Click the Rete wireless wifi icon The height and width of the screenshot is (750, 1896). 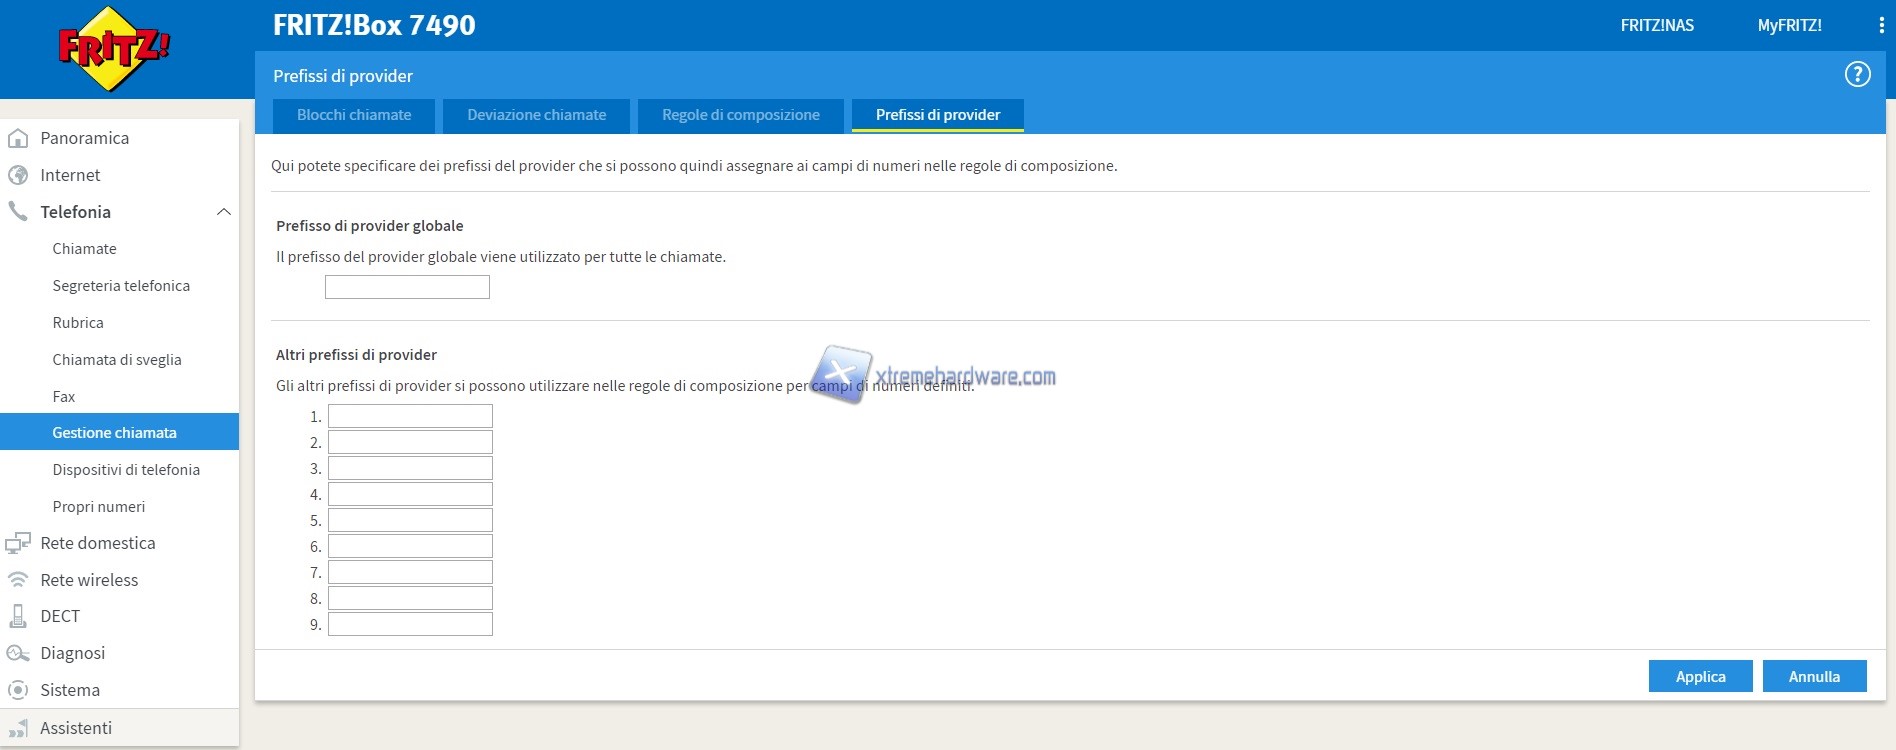pyautogui.click(x=18, y=580)
